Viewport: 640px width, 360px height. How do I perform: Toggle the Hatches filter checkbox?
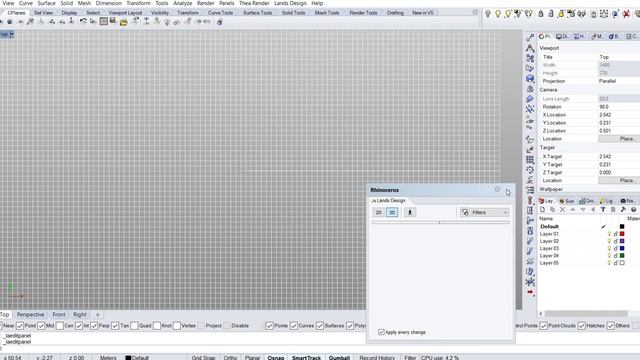(x=581, y=326)
